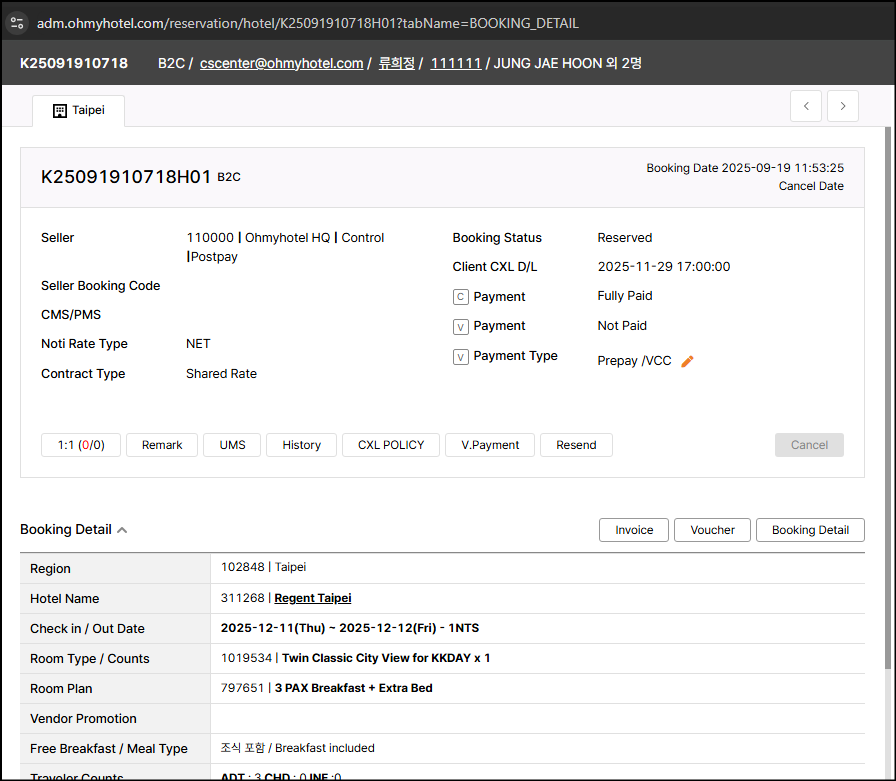Viewport: 896px width, 781px height.
Task: Open the Regent Taipei hotel link
Action: click(x=313, y=598)
